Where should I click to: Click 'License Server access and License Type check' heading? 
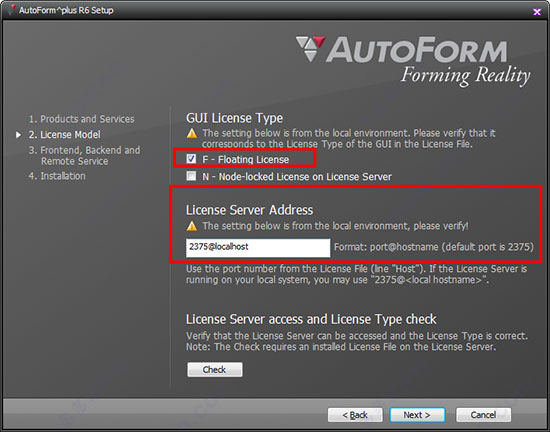[311, 319]
